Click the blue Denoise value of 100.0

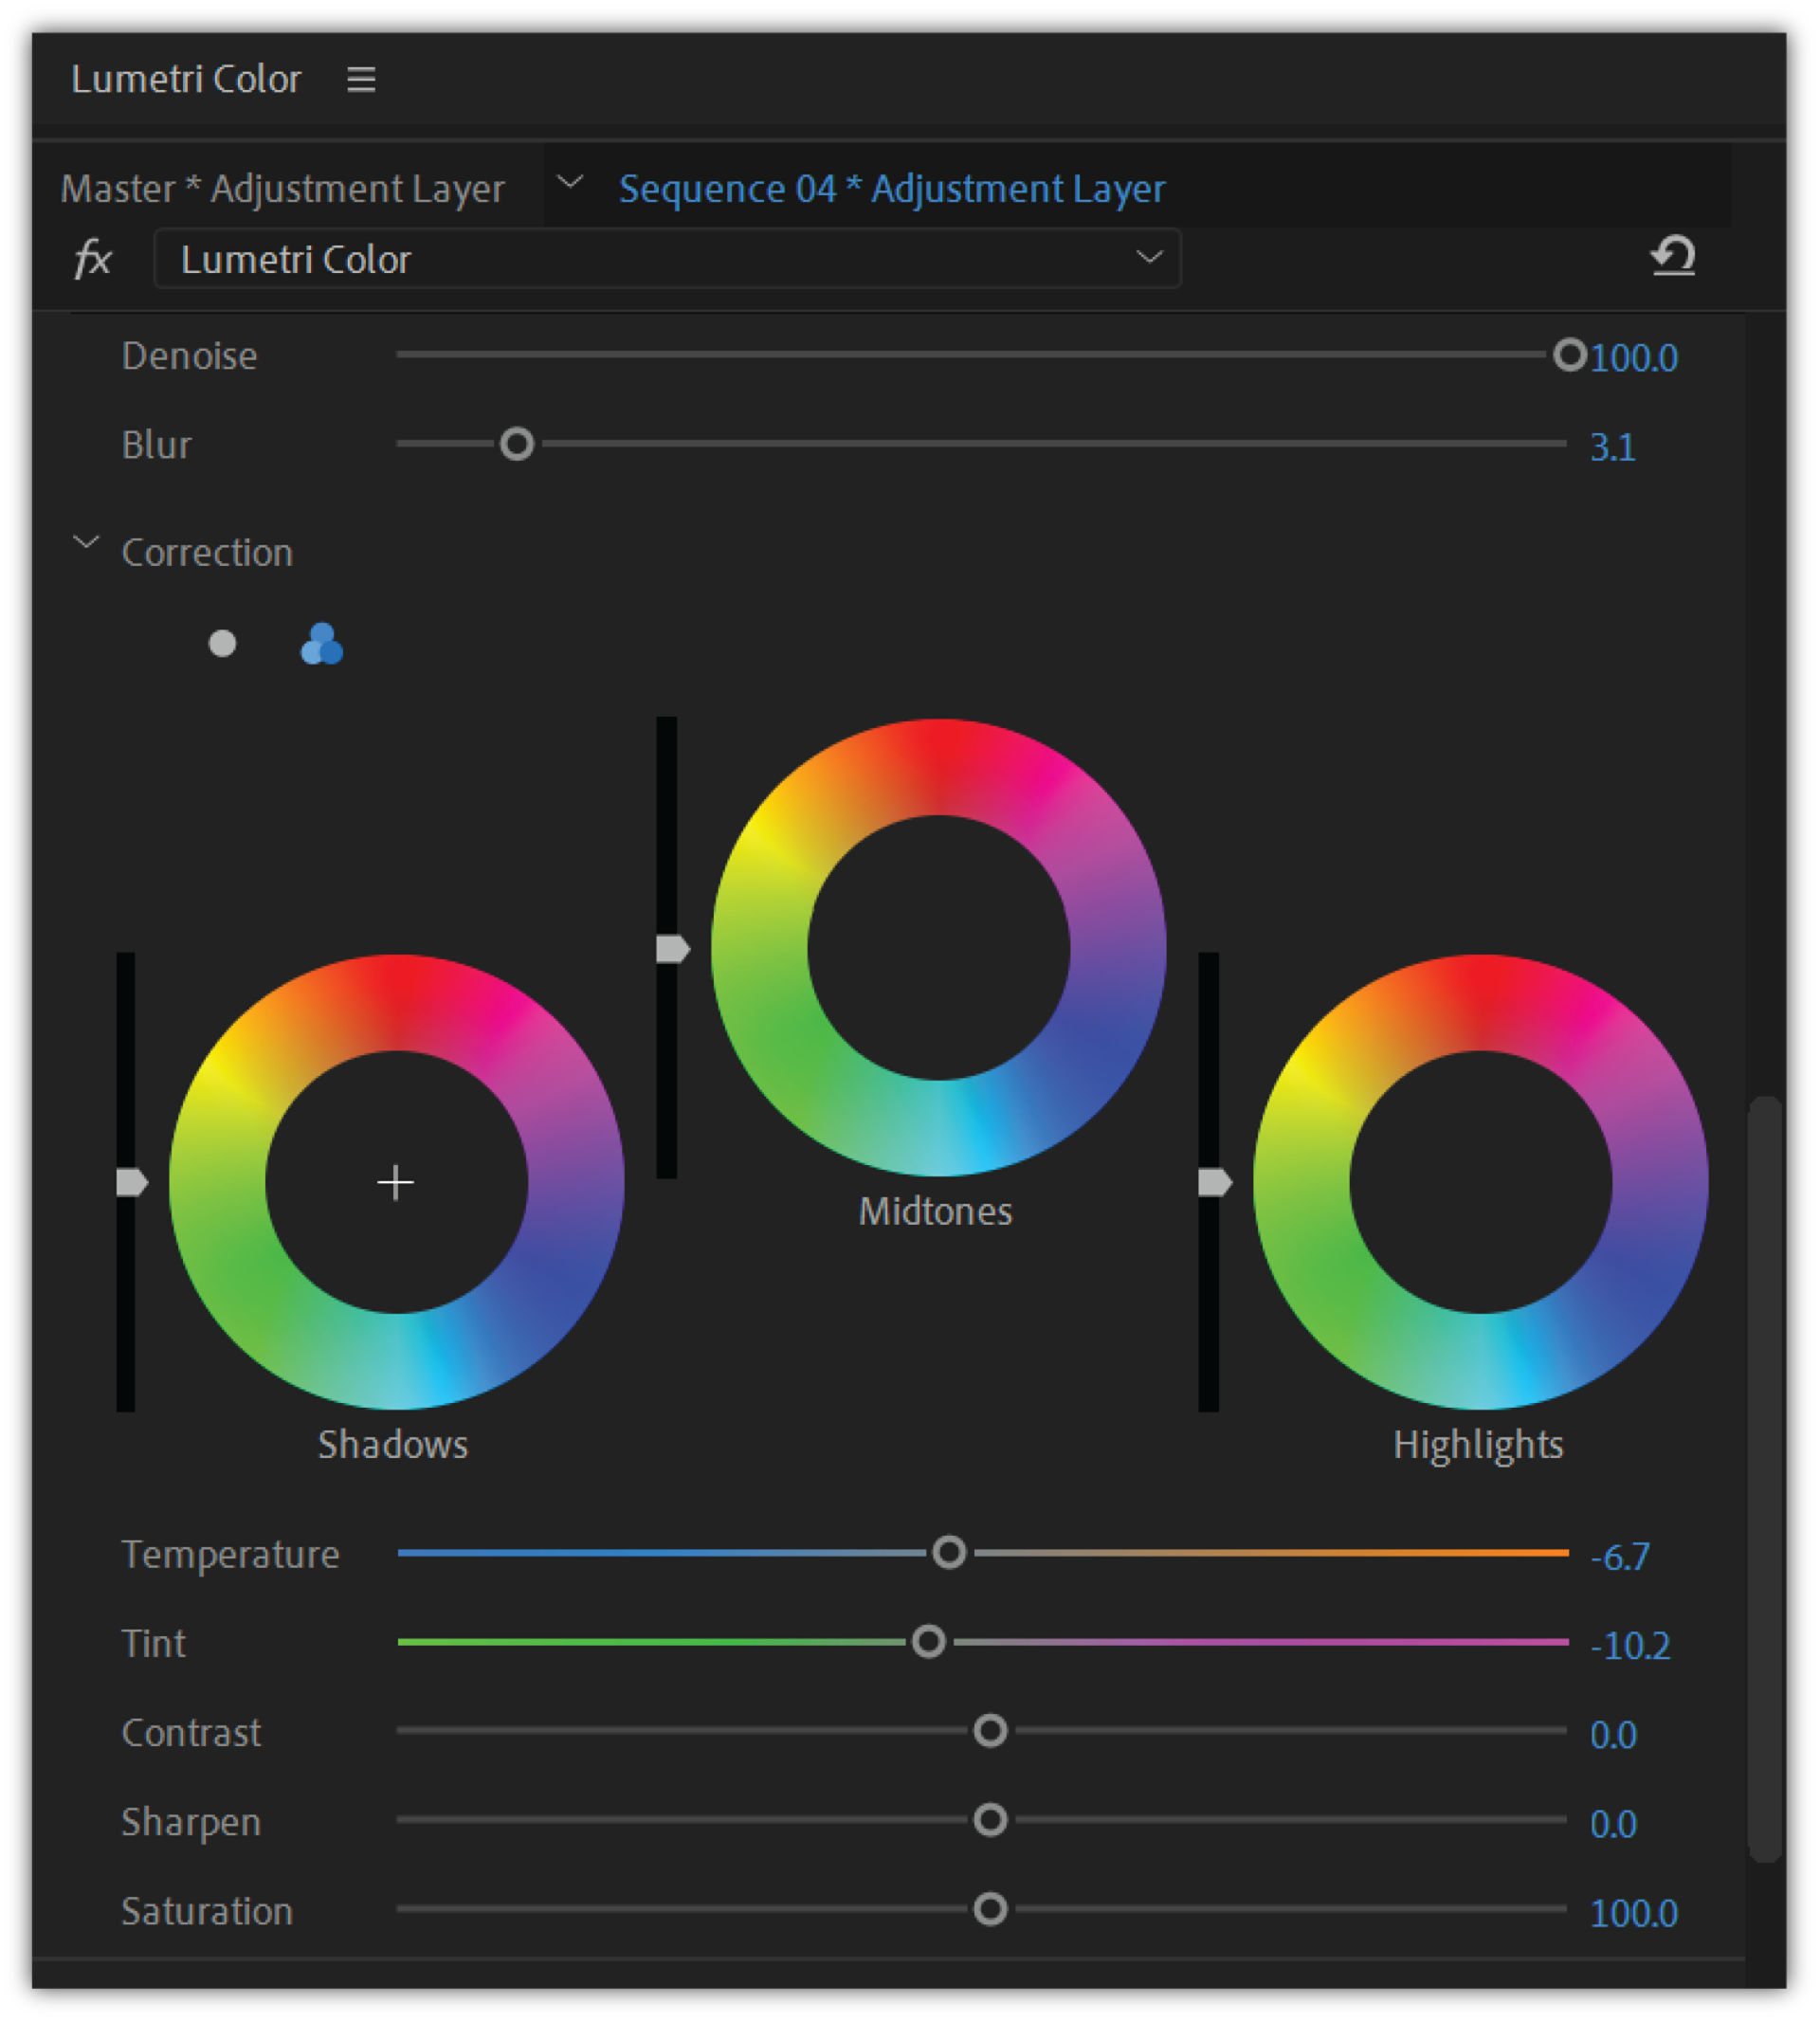click(1634, 357)
